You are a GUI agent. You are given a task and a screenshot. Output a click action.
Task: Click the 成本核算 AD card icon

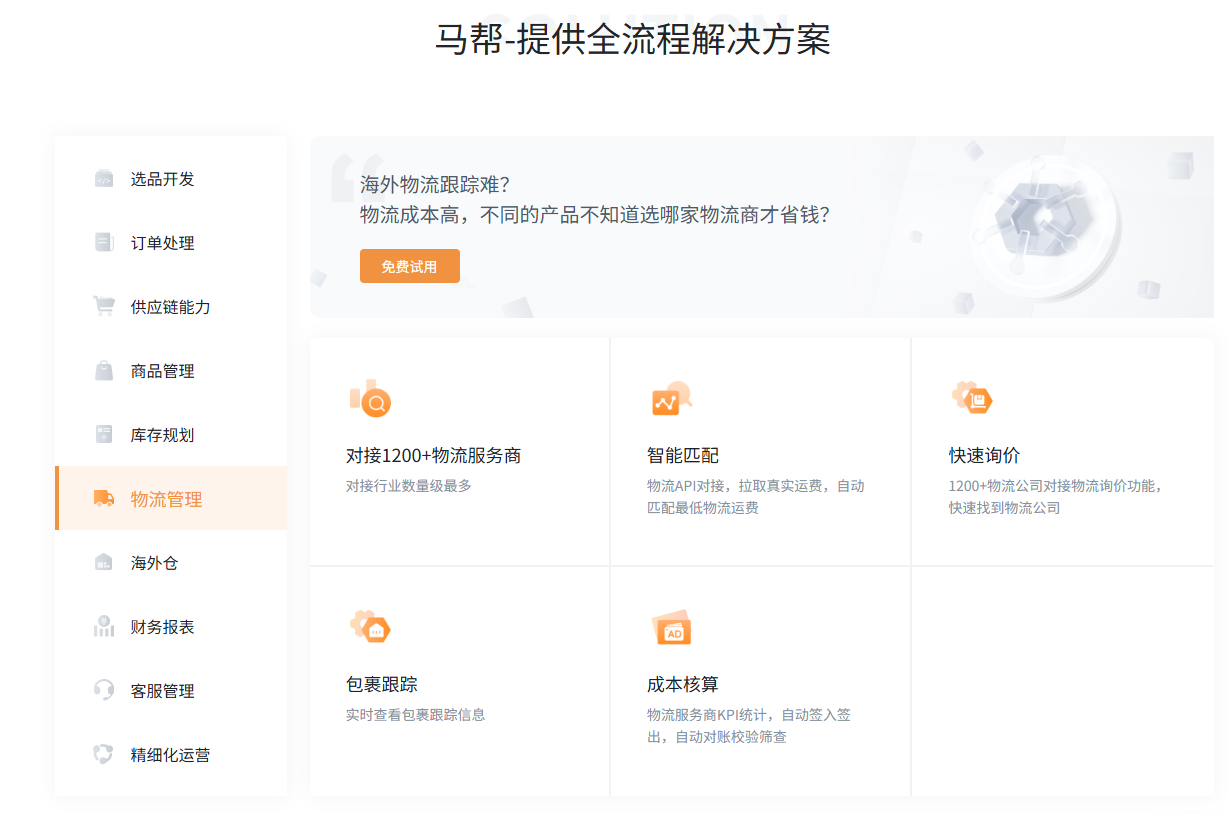click(x=671, y=629)
